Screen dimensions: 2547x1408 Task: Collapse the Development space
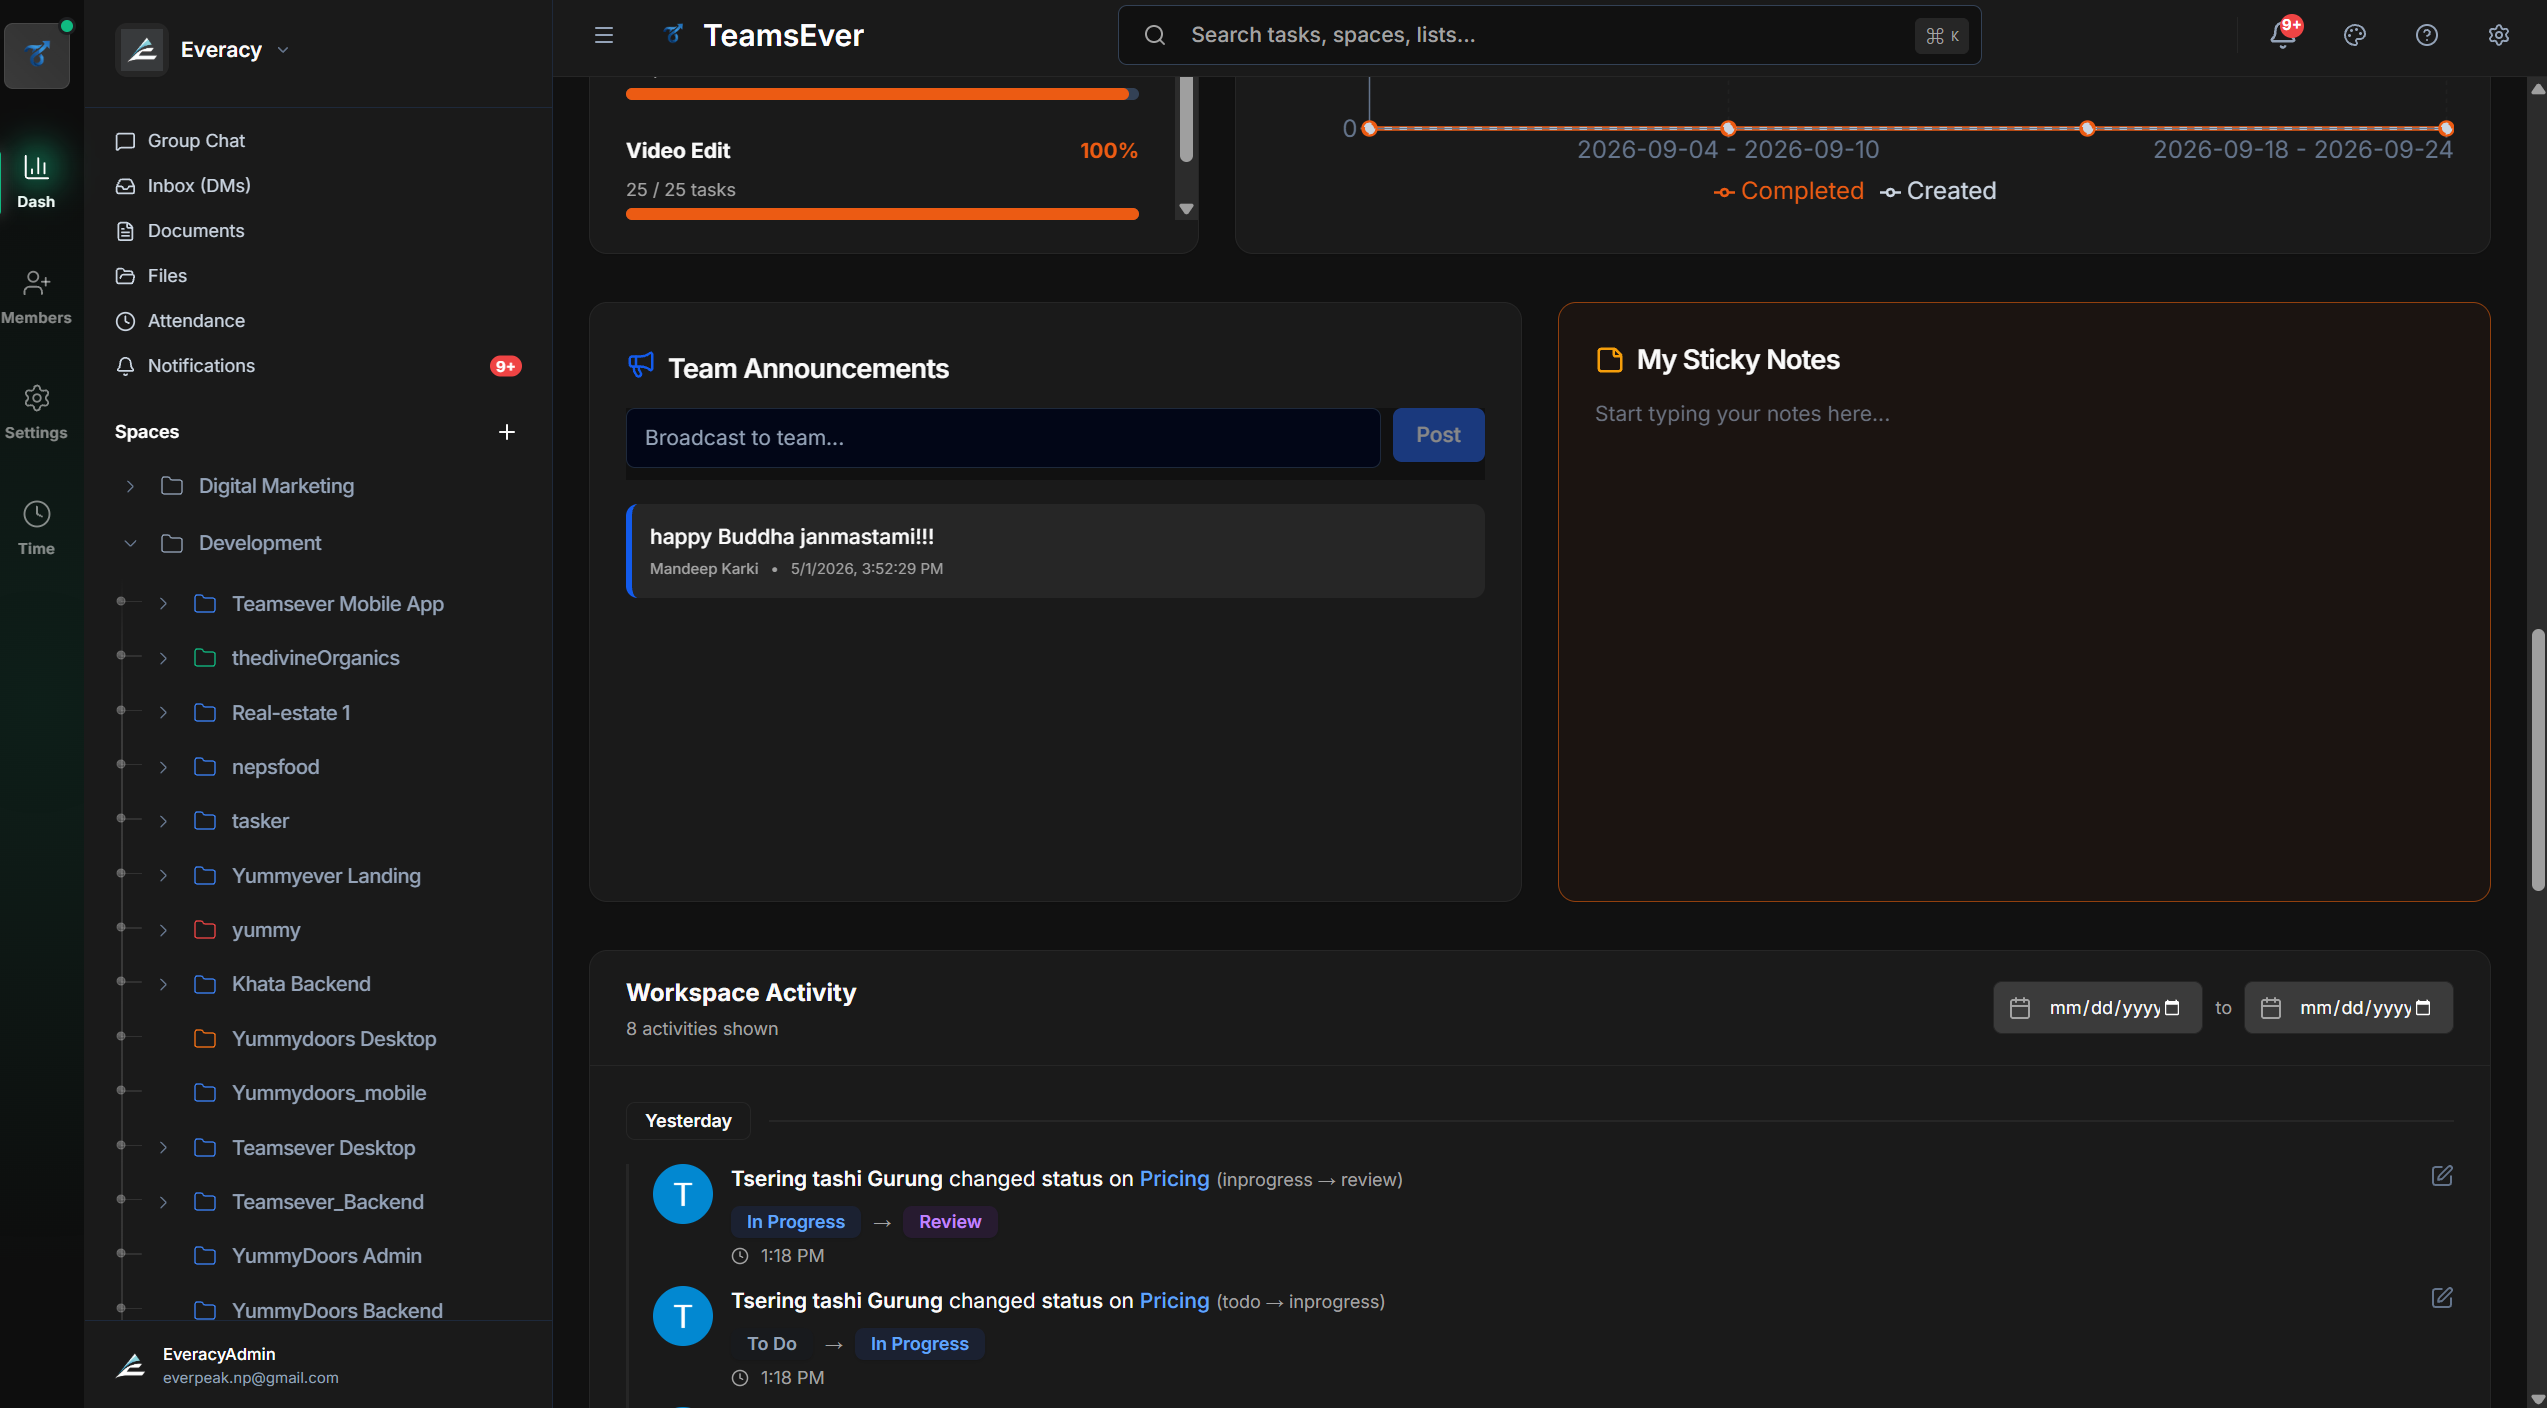click(x=130, y=543)
